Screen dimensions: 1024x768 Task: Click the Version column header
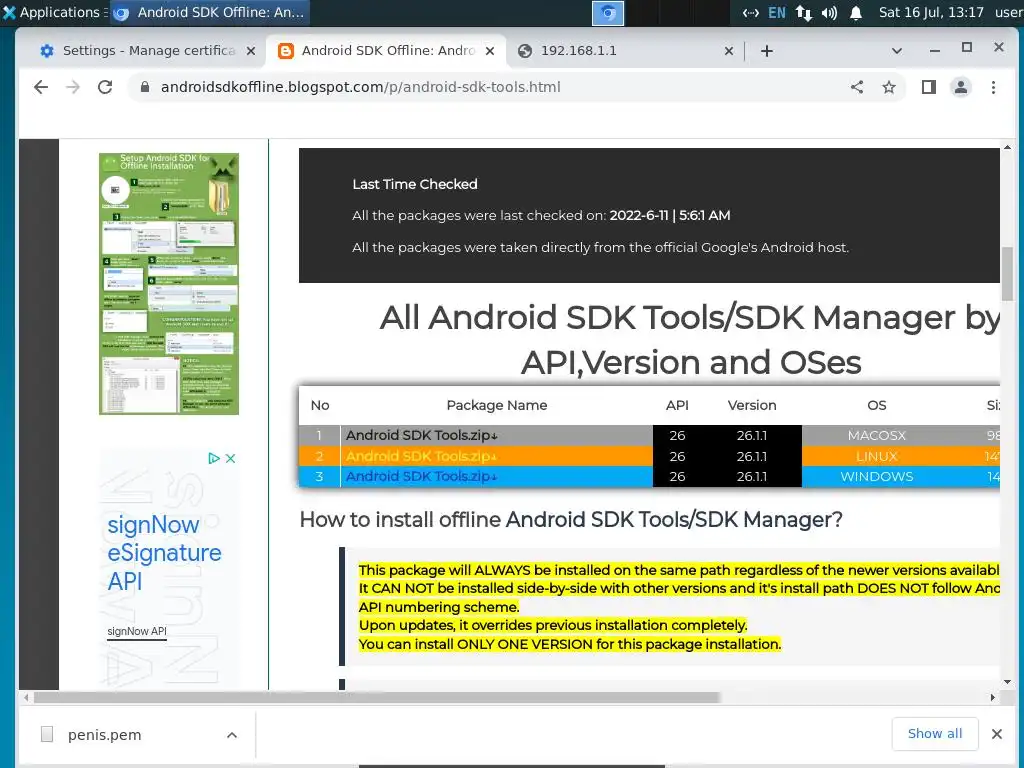tap(752, 405)
